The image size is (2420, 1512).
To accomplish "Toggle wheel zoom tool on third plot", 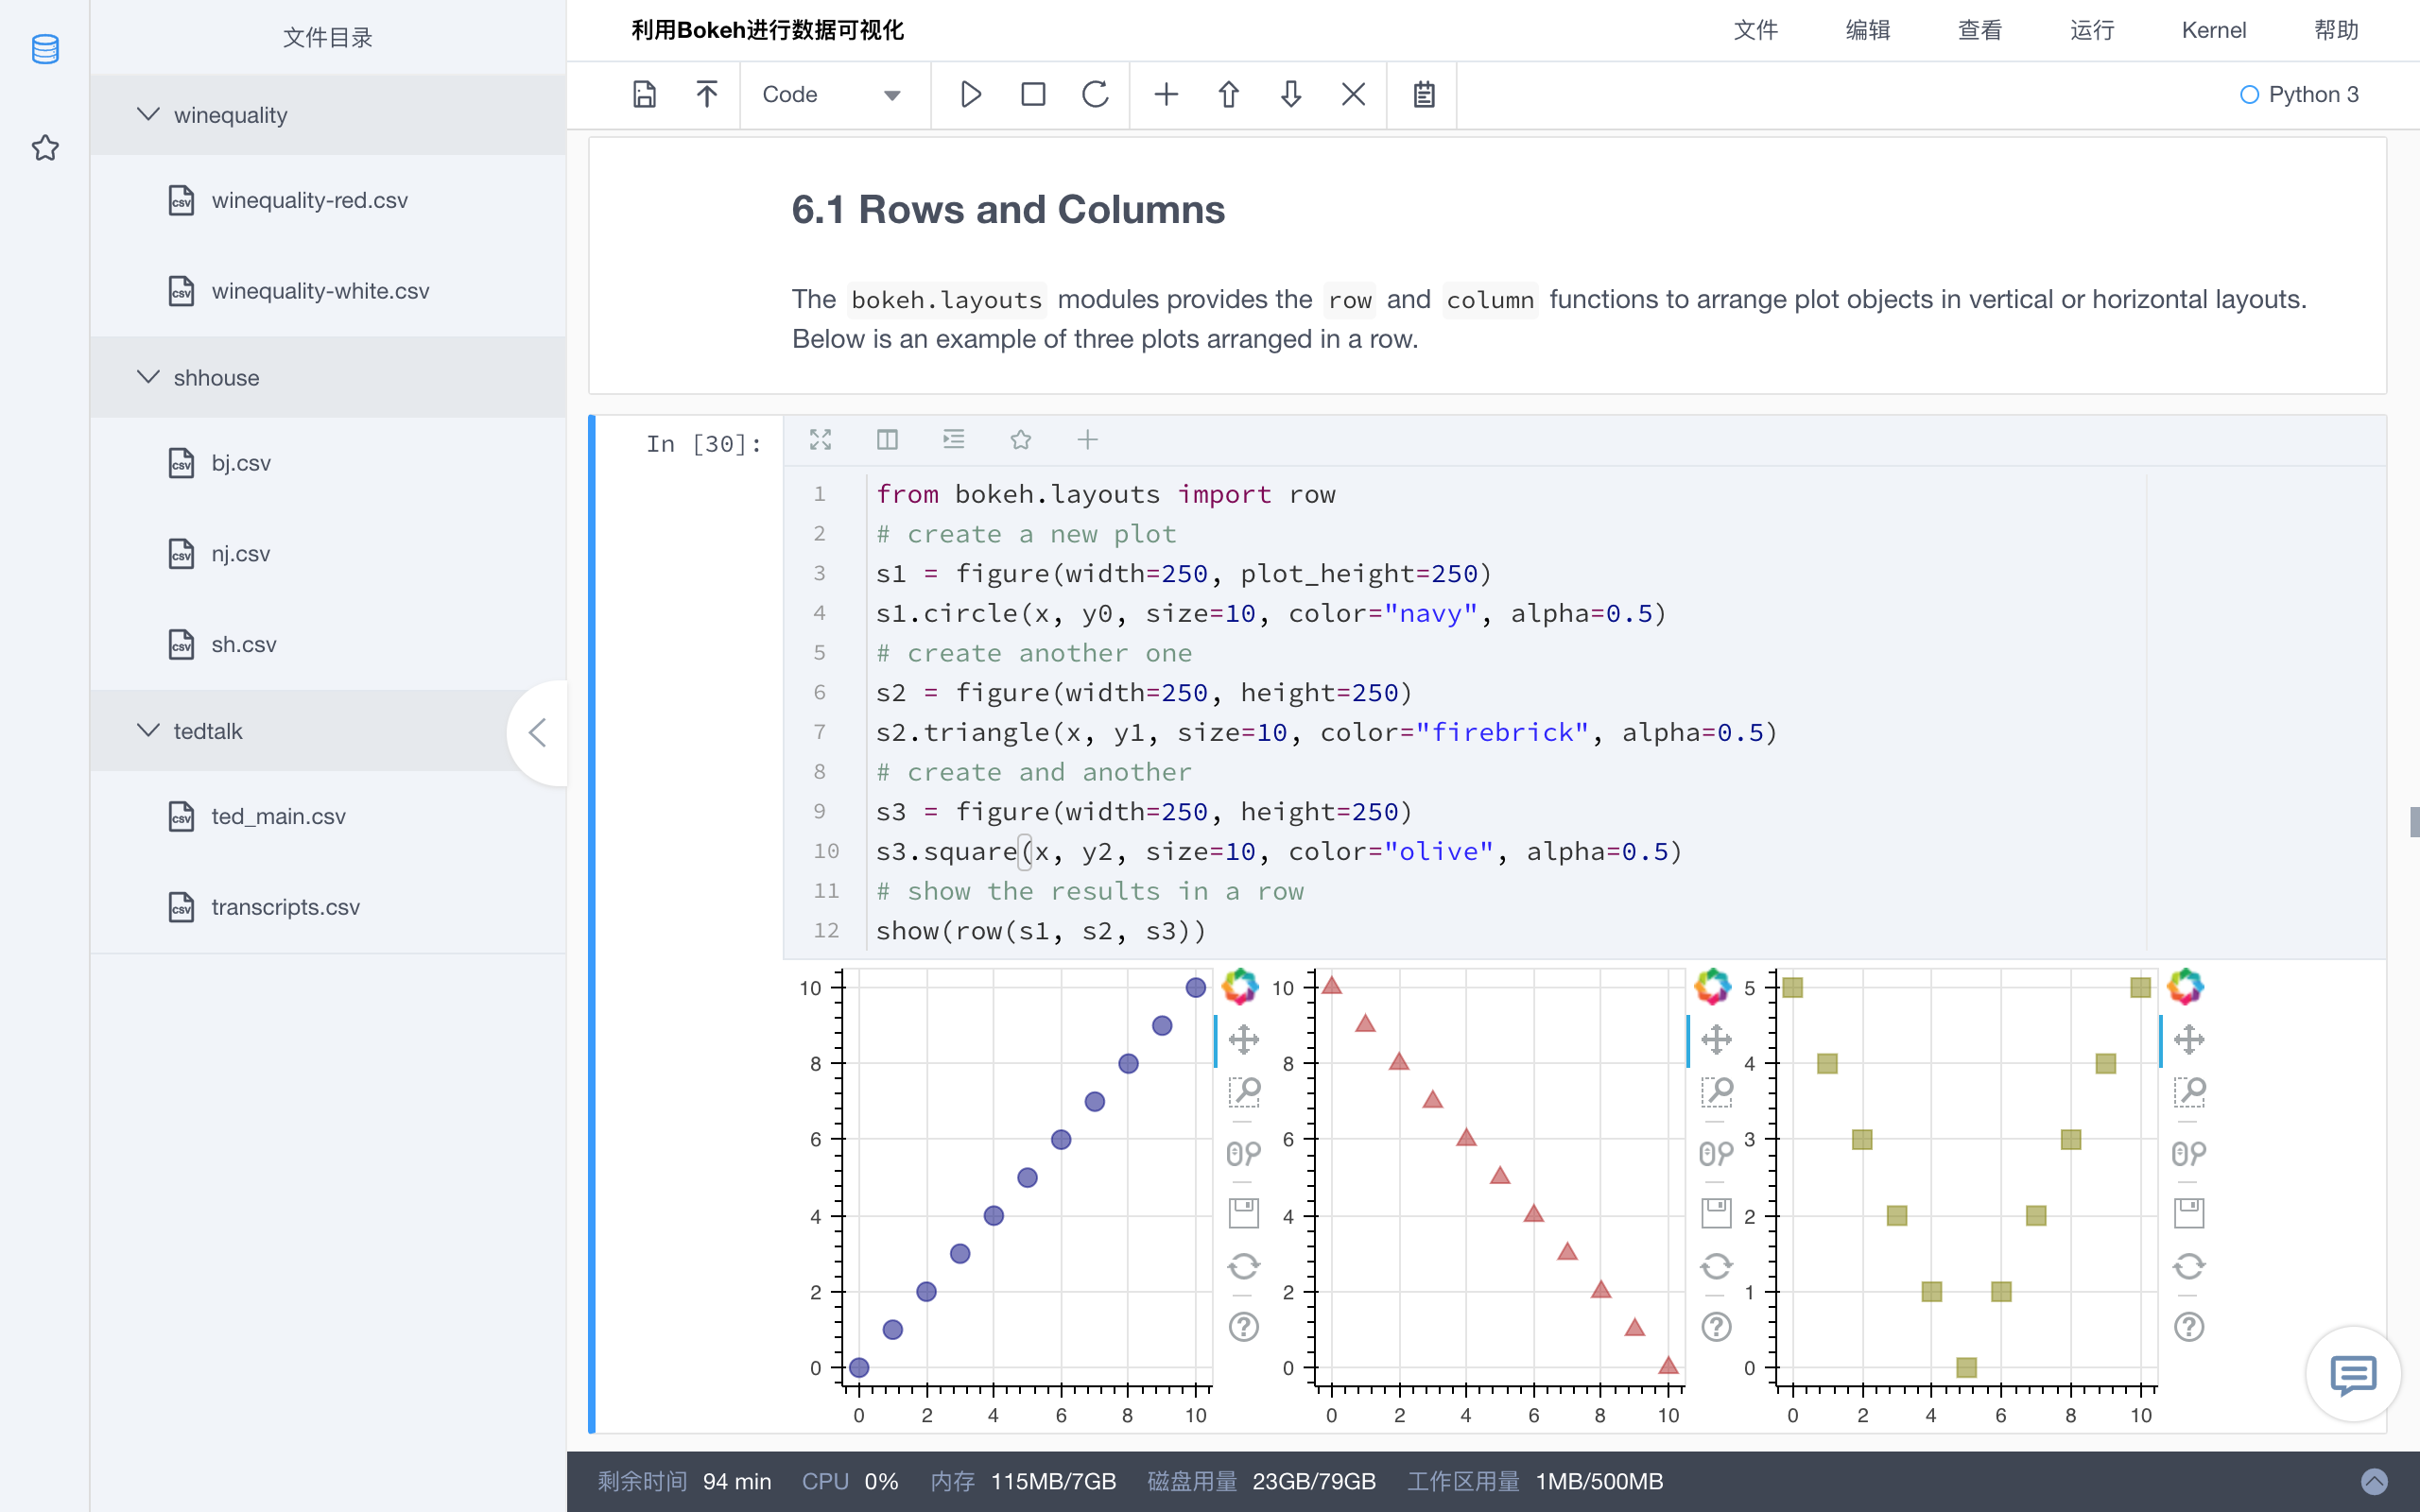I will coord(2188,1153).
